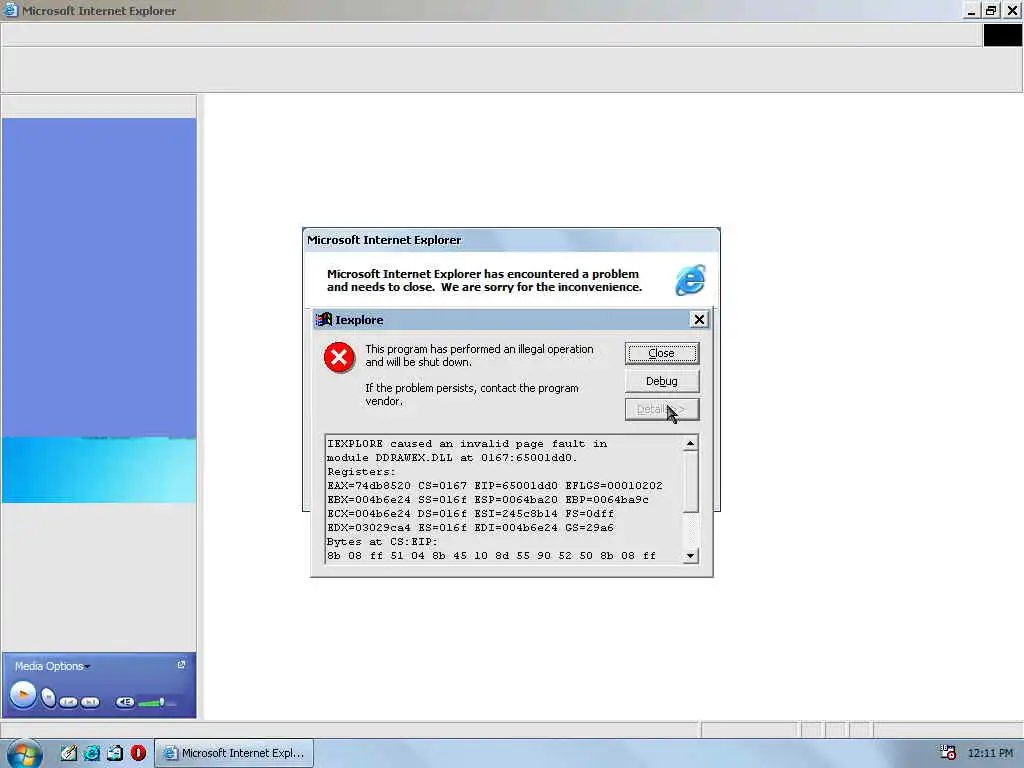This screenshot has width=1024, height=768.
Task: Close the Iexplore dialog with its X button
Action: pos(699,319)
